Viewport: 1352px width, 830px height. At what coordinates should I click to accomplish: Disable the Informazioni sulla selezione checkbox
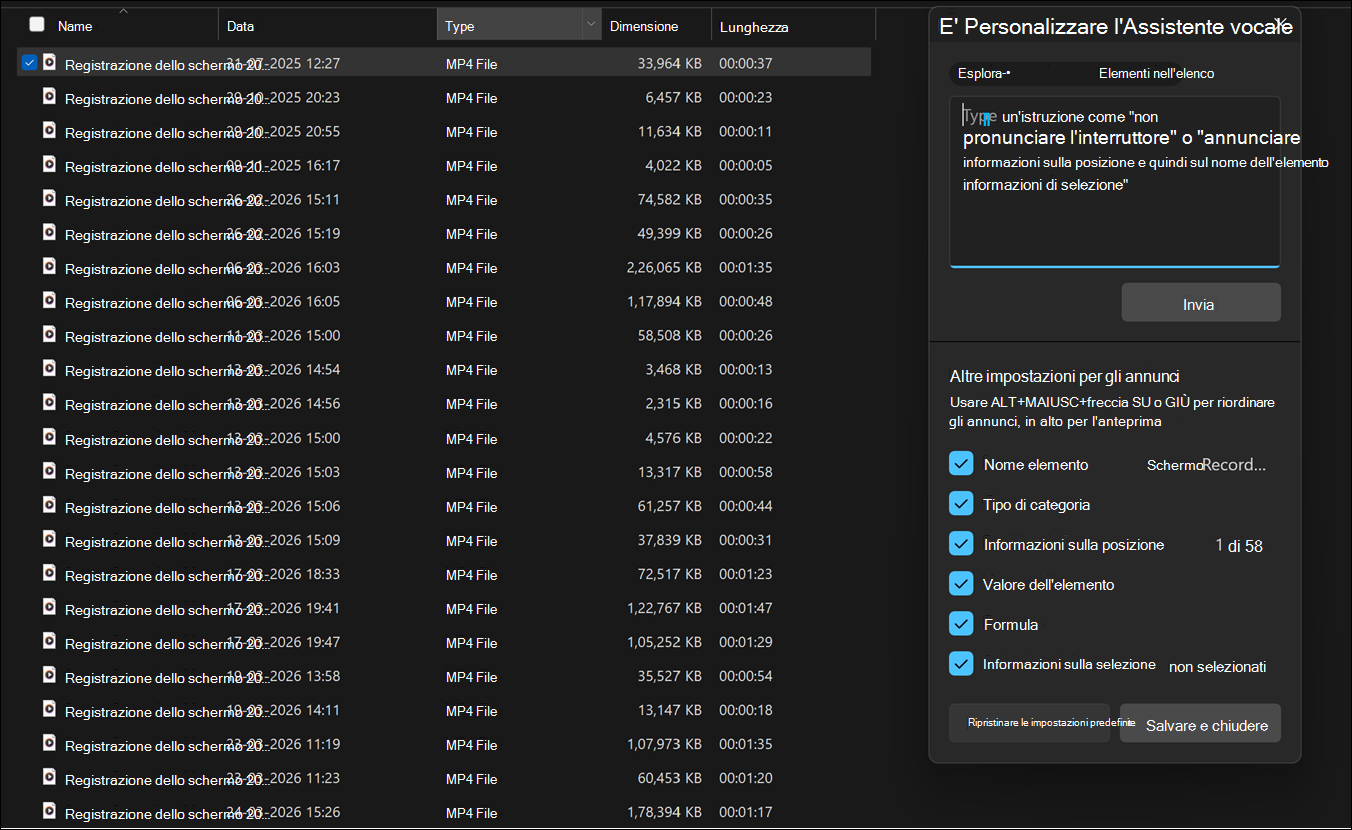961,664
